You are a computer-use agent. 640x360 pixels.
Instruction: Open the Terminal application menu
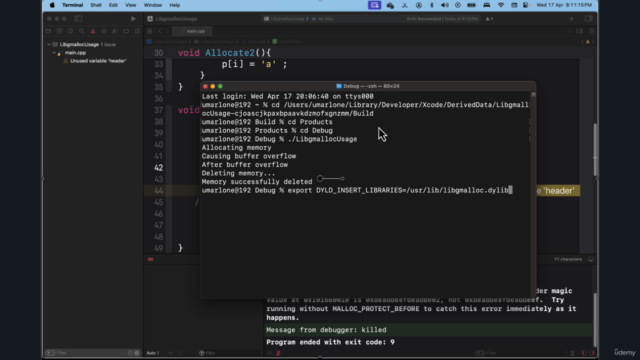point(72,5)
